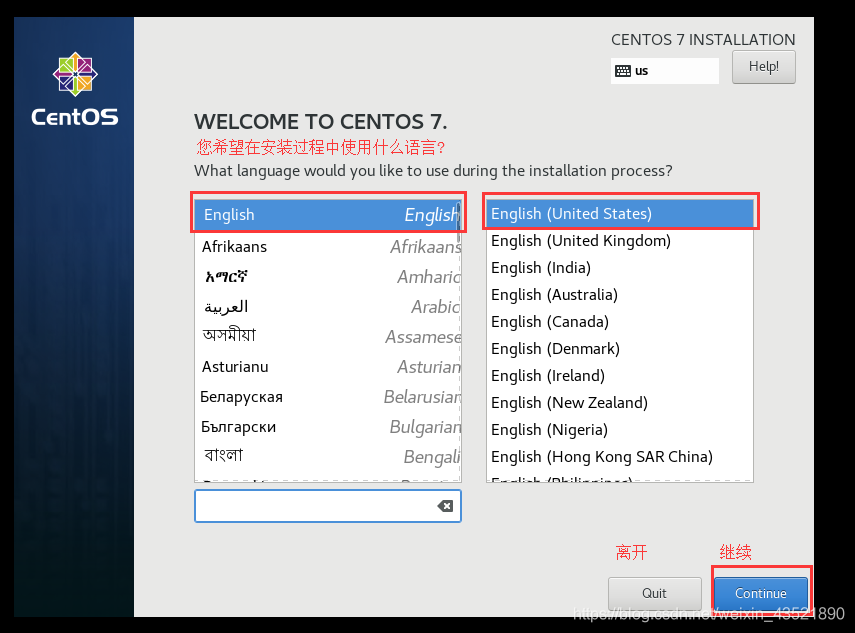
Task: Pick English (Canada) locale
Action: click(x=620, y=322)
